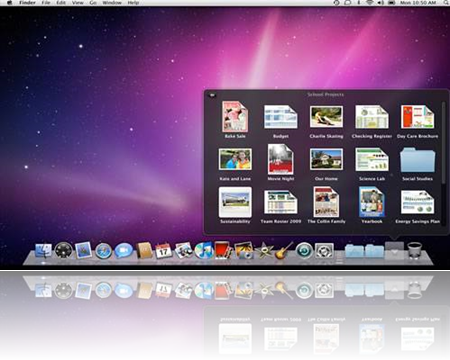This screenshot has width=450, height=360.
Task: Open iPhoto from the Dock
Action: (244, 251)
